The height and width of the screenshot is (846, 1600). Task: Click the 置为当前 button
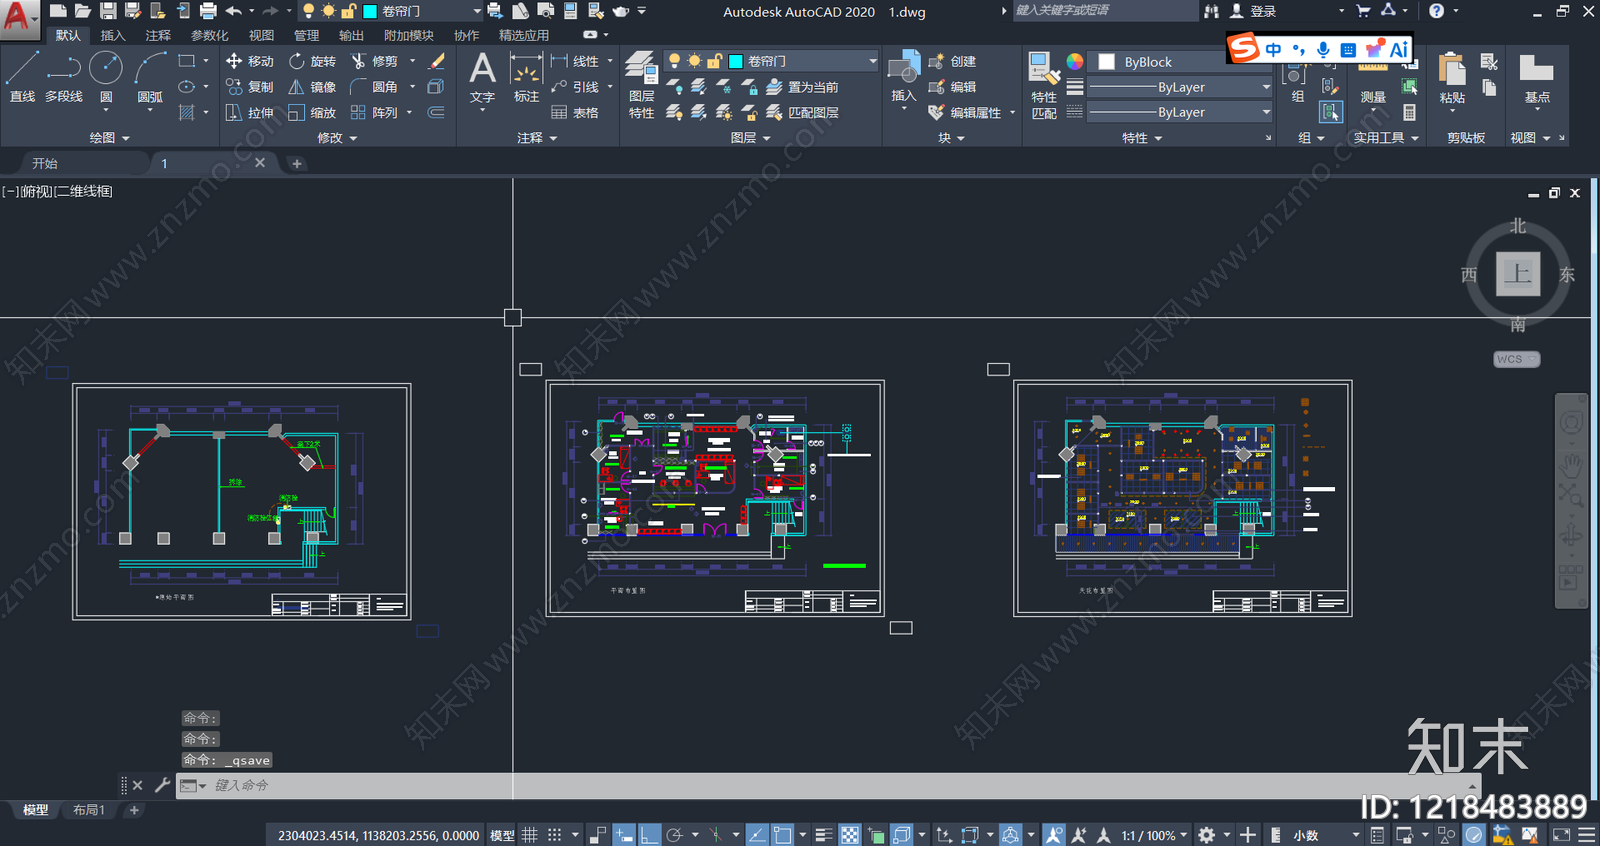pyautogui.click(x=803, y=87)
